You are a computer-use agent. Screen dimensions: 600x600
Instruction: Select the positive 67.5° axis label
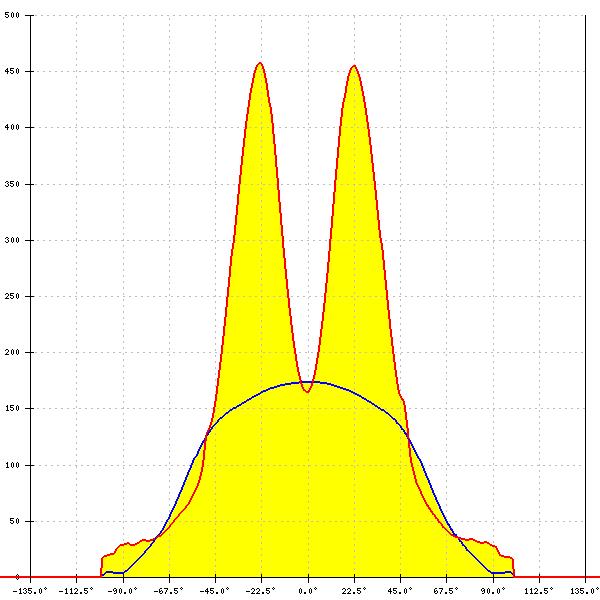447,591
